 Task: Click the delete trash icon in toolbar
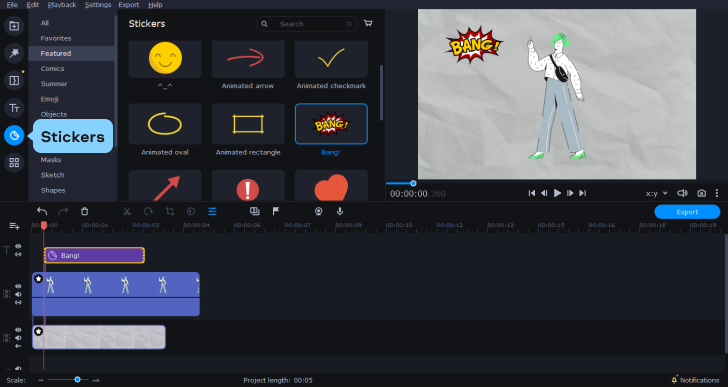(x=84, y=212)
